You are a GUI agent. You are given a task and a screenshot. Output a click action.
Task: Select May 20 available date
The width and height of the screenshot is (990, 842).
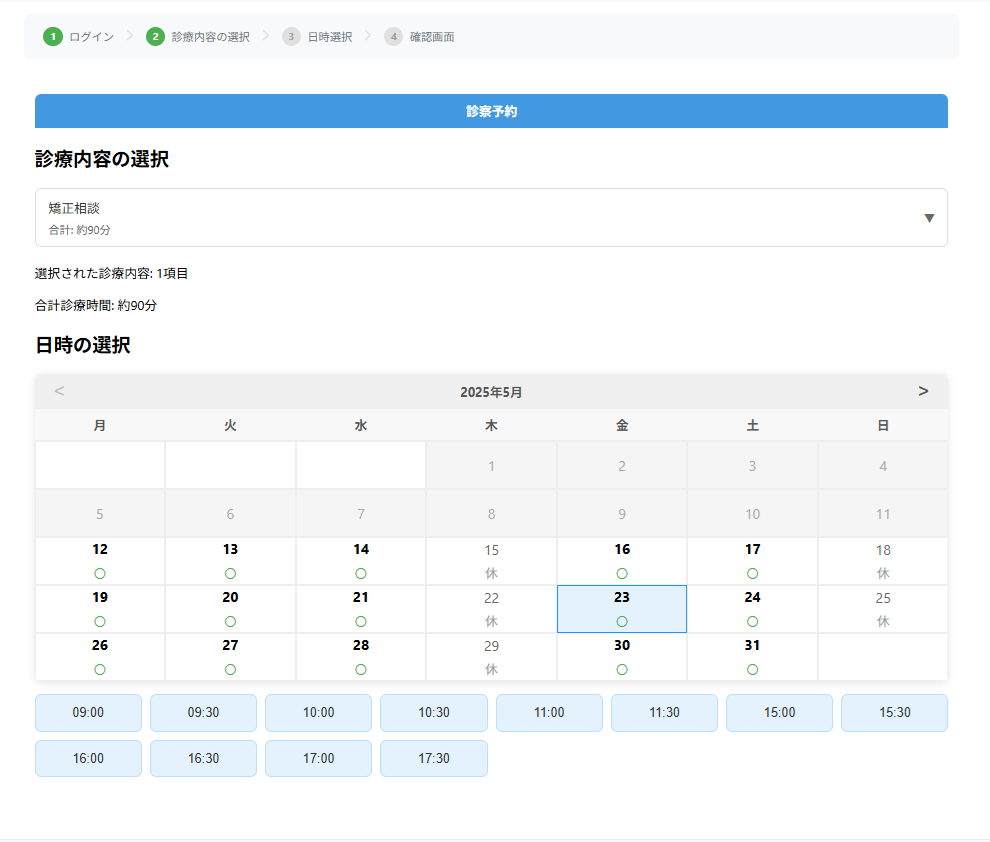click(x=230, y=609)
